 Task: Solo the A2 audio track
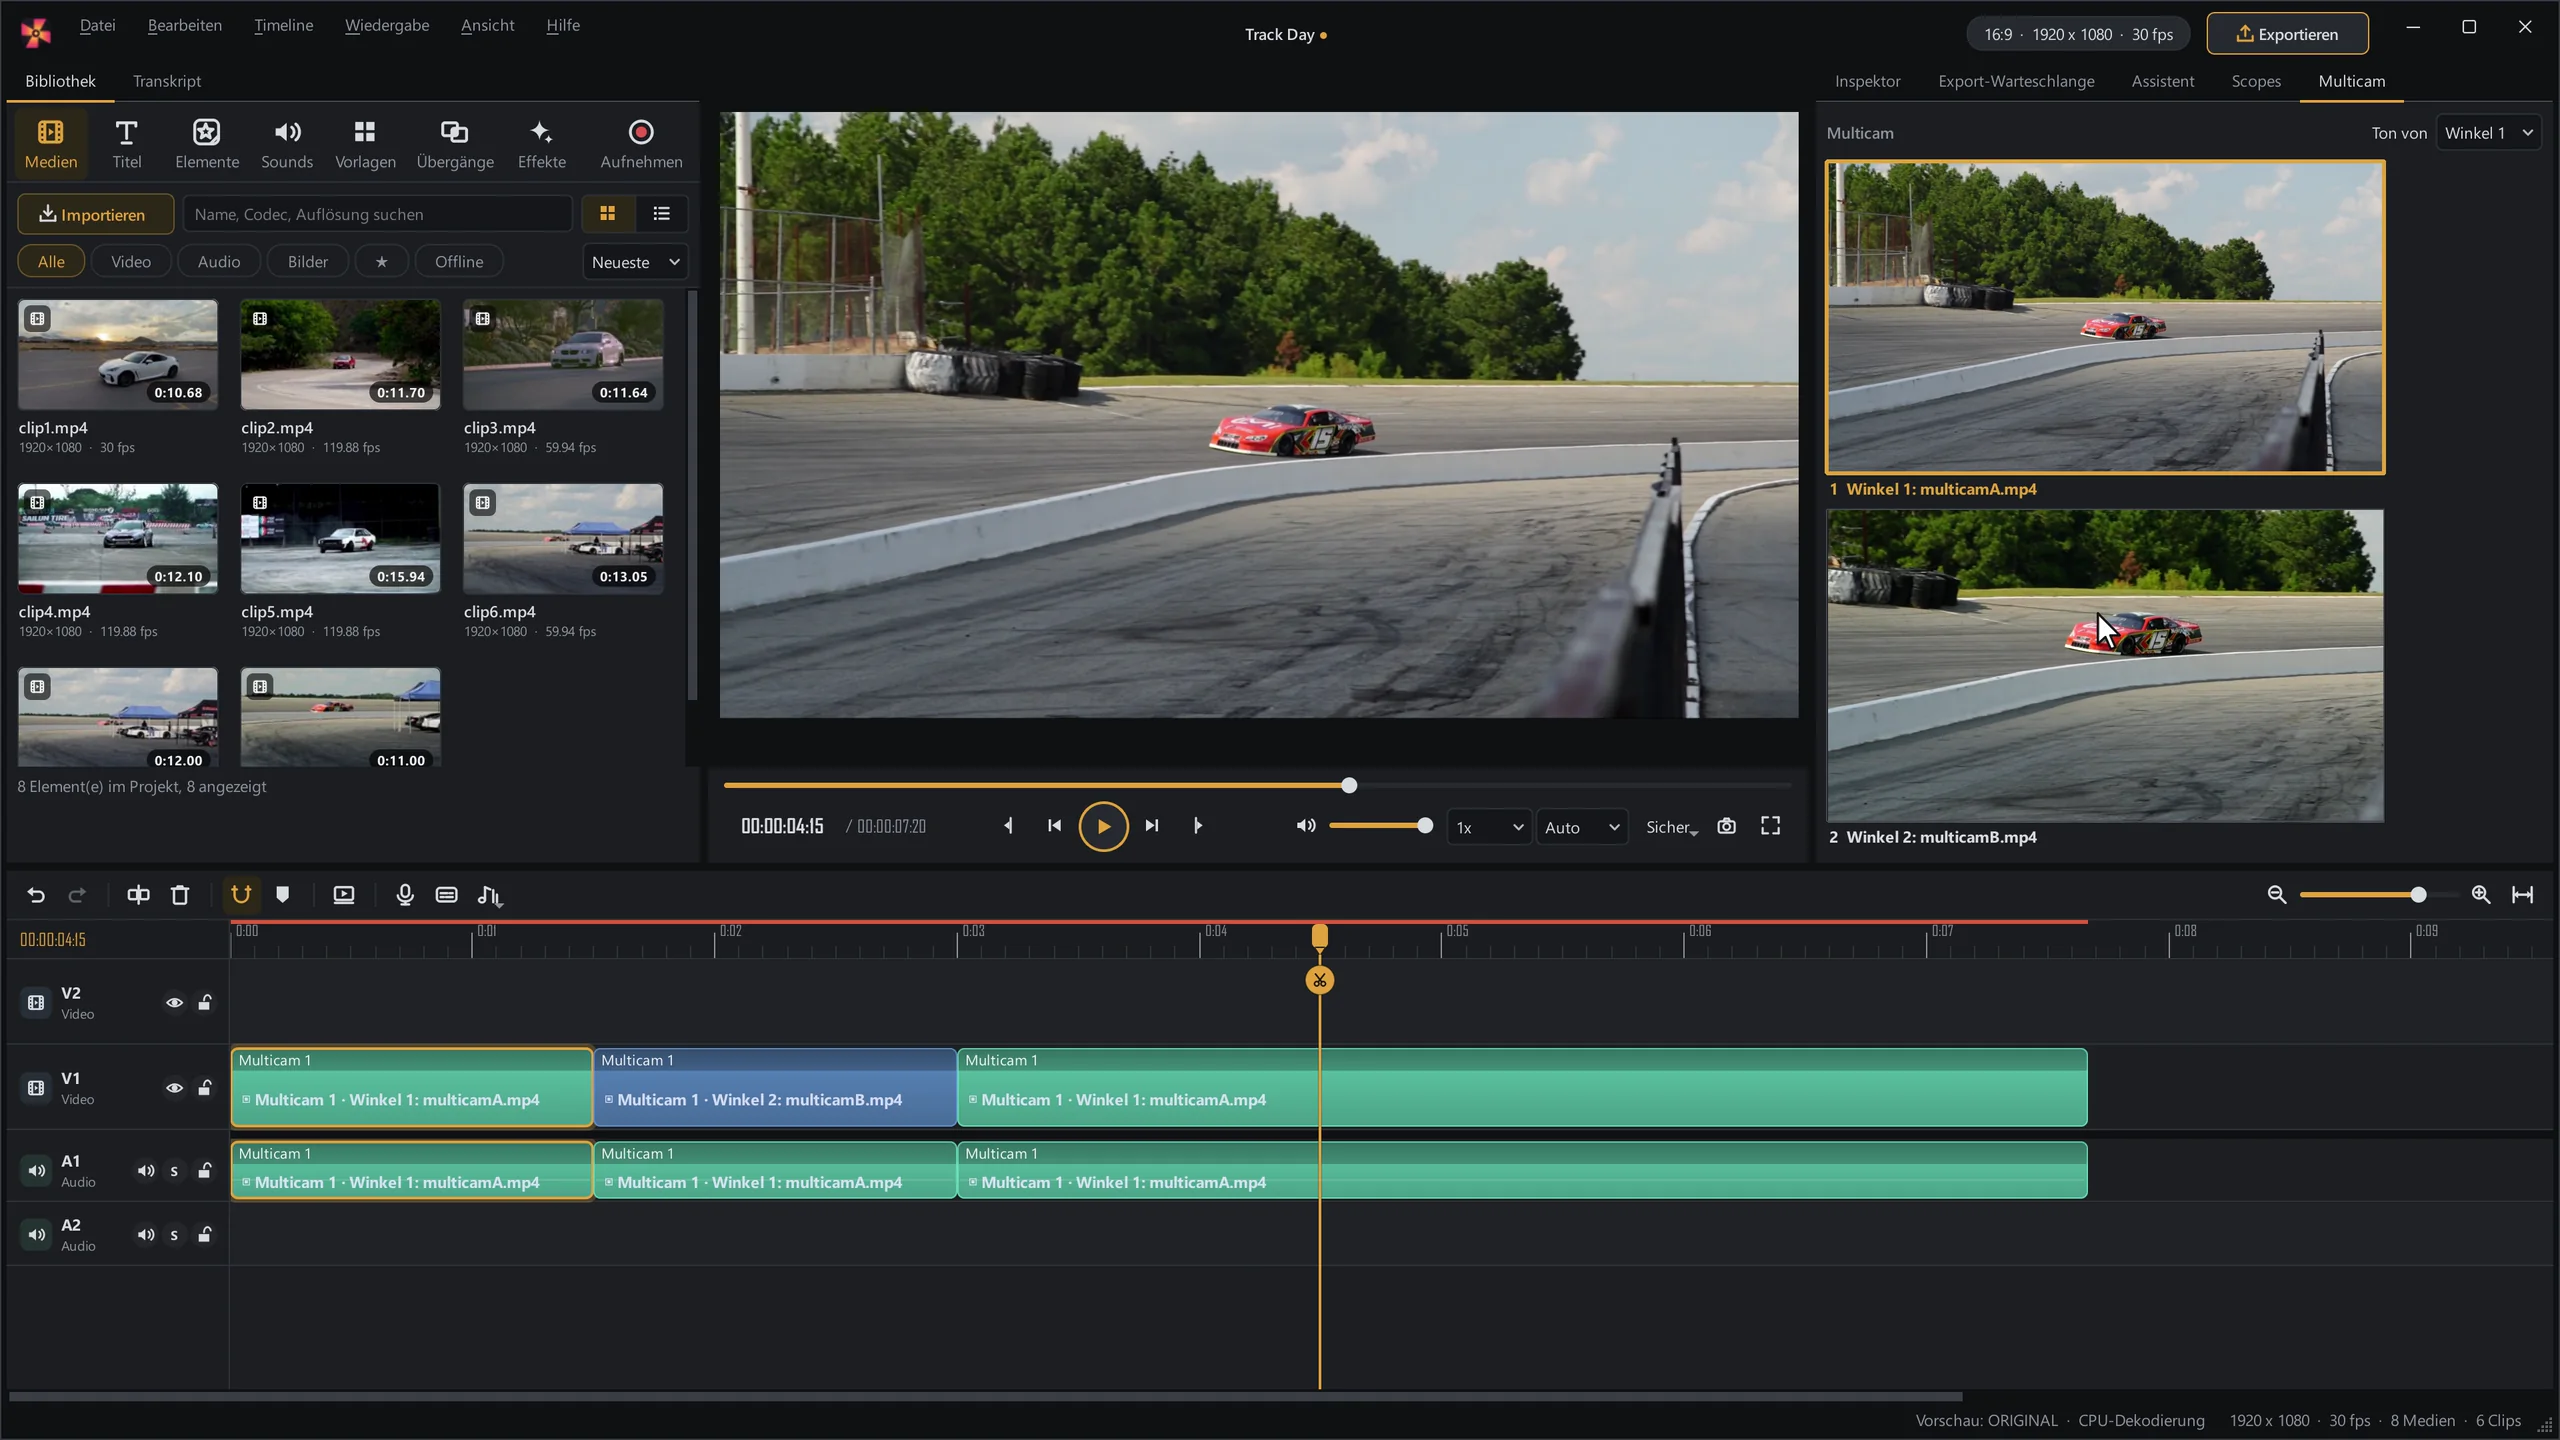[x=174, y=1235]
